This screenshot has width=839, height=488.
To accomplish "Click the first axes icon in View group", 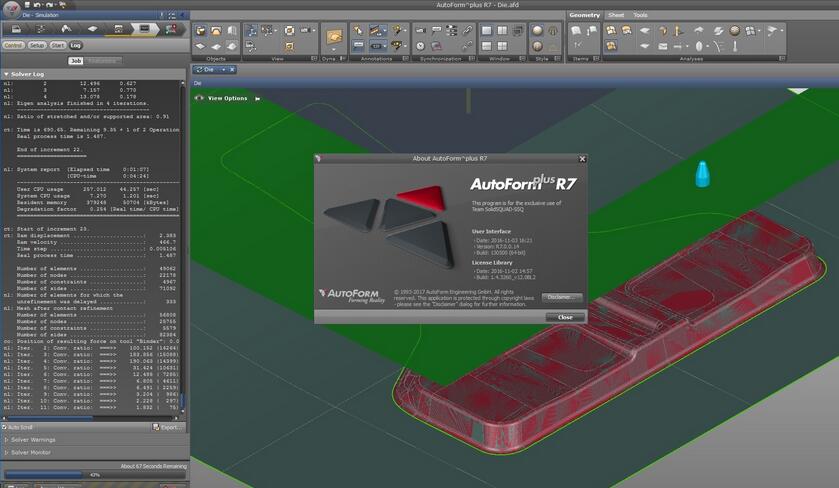I will [251, 31].
